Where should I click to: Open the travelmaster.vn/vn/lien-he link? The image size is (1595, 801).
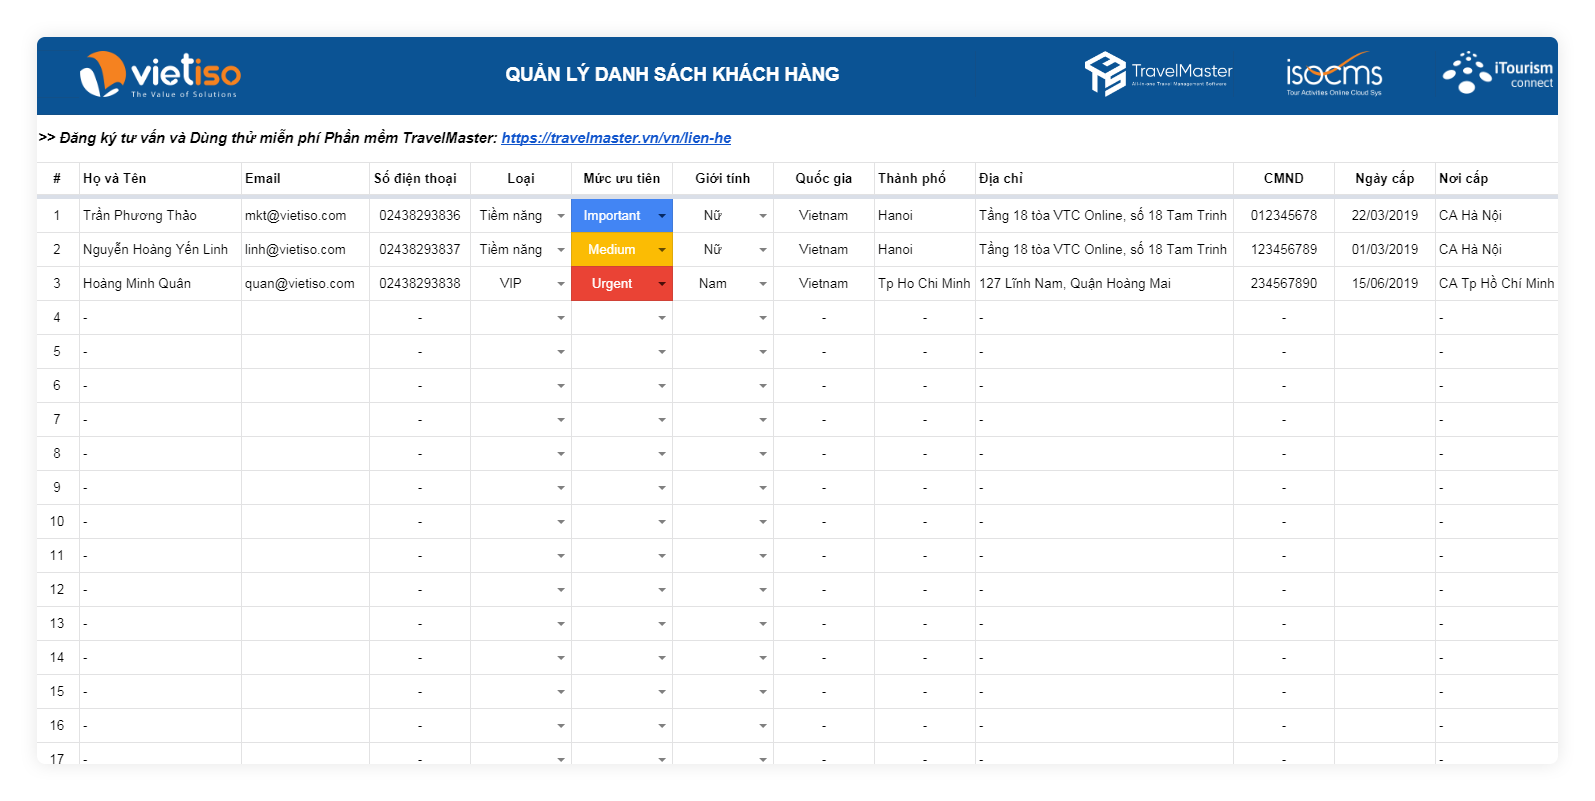click(616, 138)
